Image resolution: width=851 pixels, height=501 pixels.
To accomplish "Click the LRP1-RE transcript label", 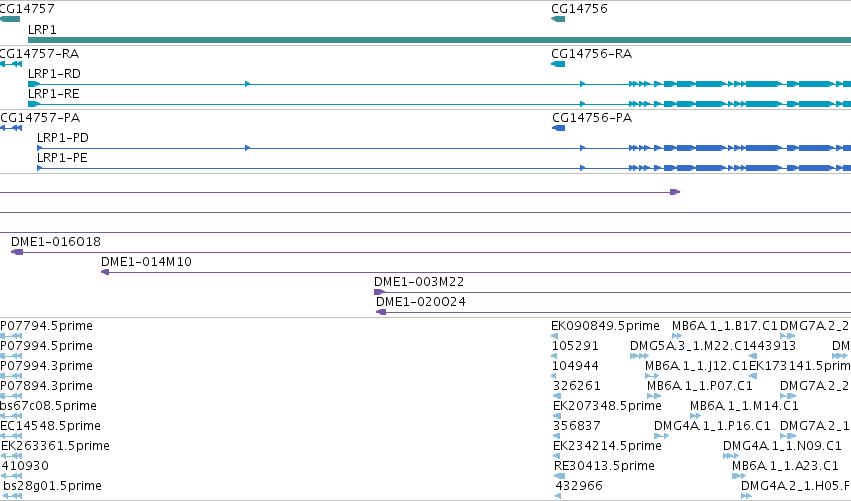I will (54, 94).
